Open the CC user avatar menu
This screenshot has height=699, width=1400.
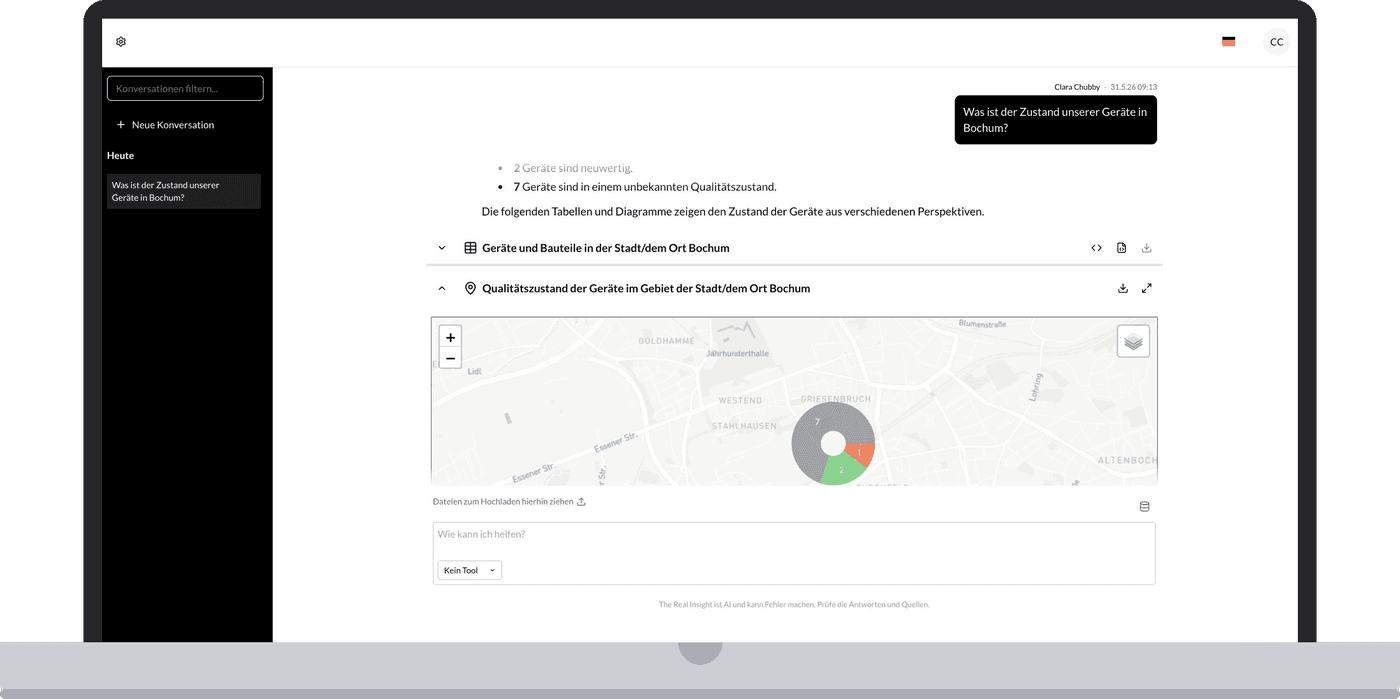[1276, 42]
